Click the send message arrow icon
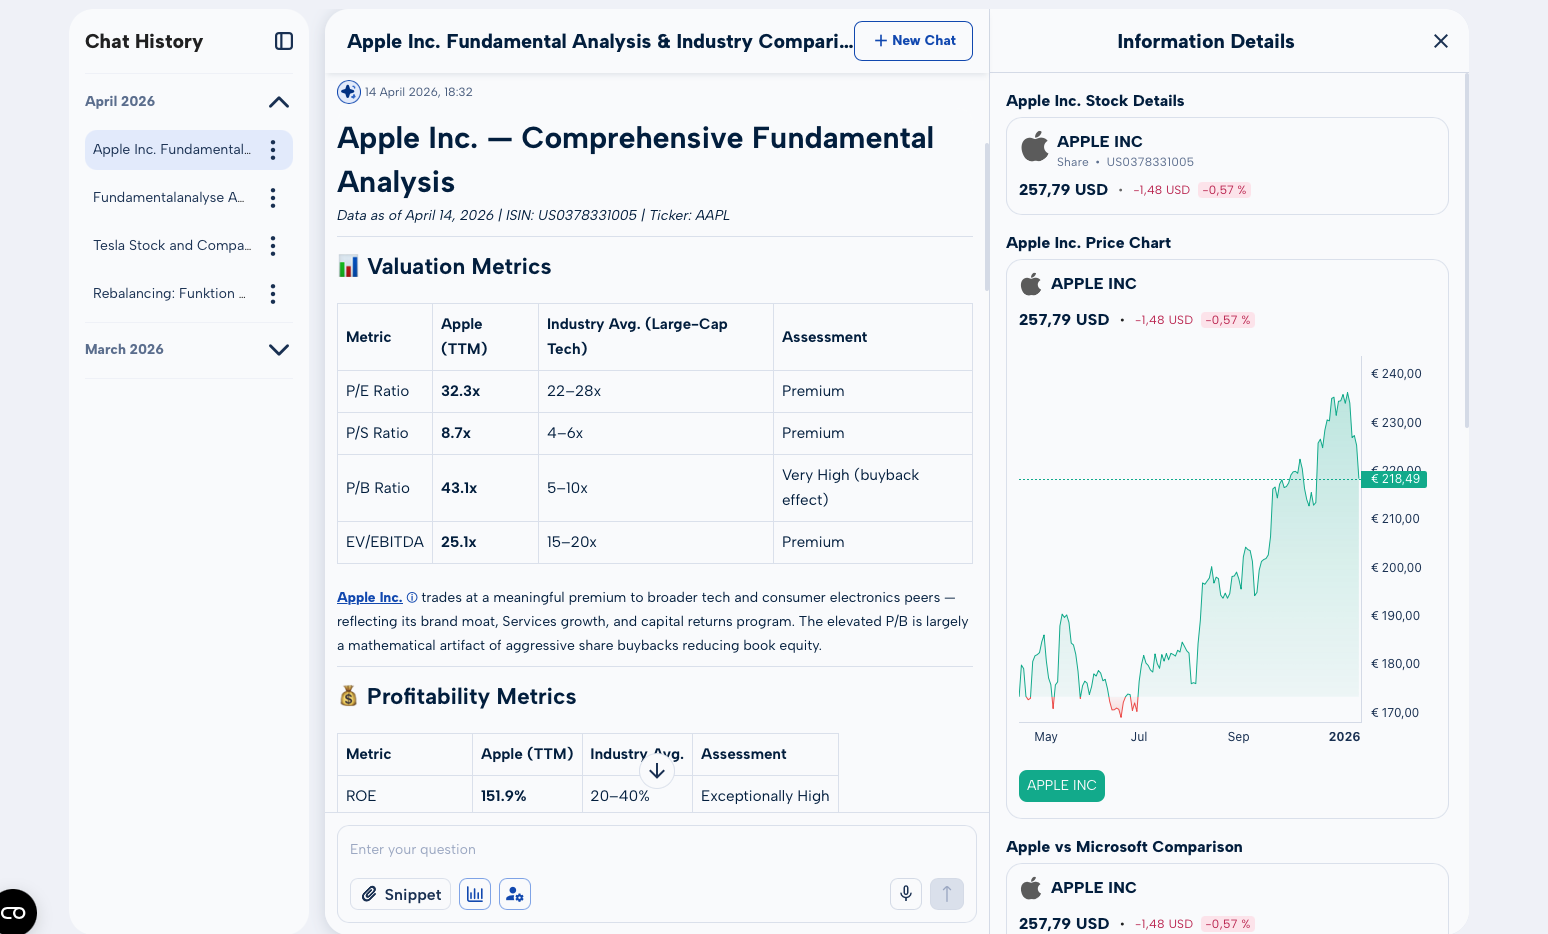The height and width of the screenshot is (934, 1548). [x=946, y=893]
